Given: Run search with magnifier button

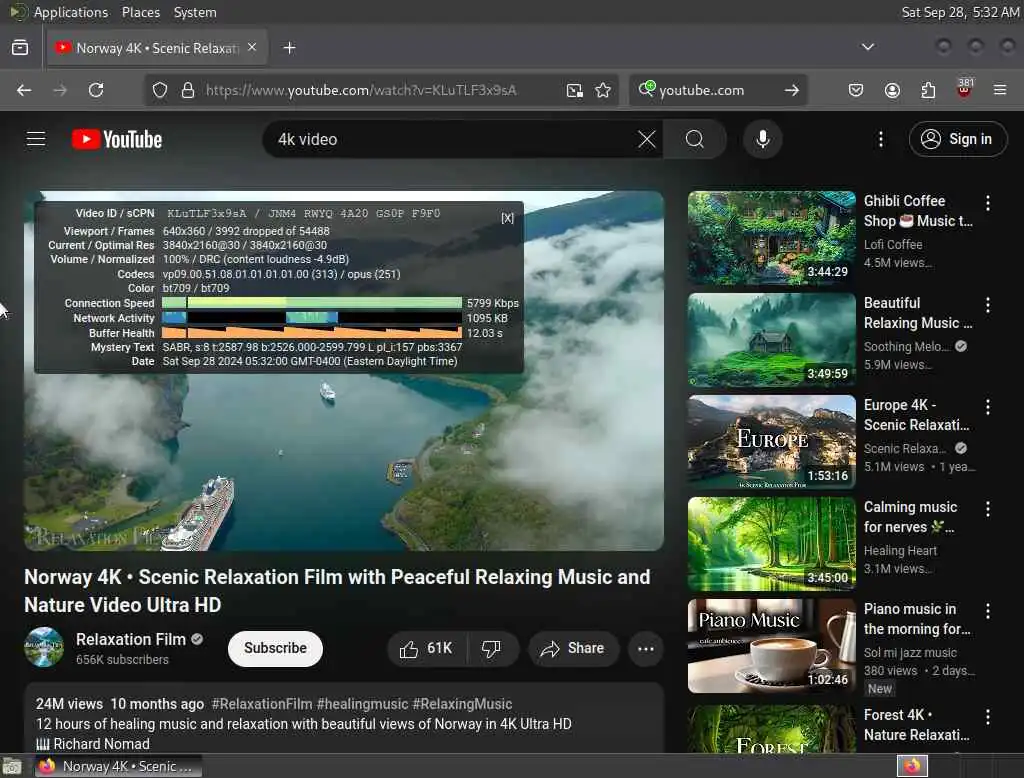Looking at the screenshot, I should (x=695, y=139).
